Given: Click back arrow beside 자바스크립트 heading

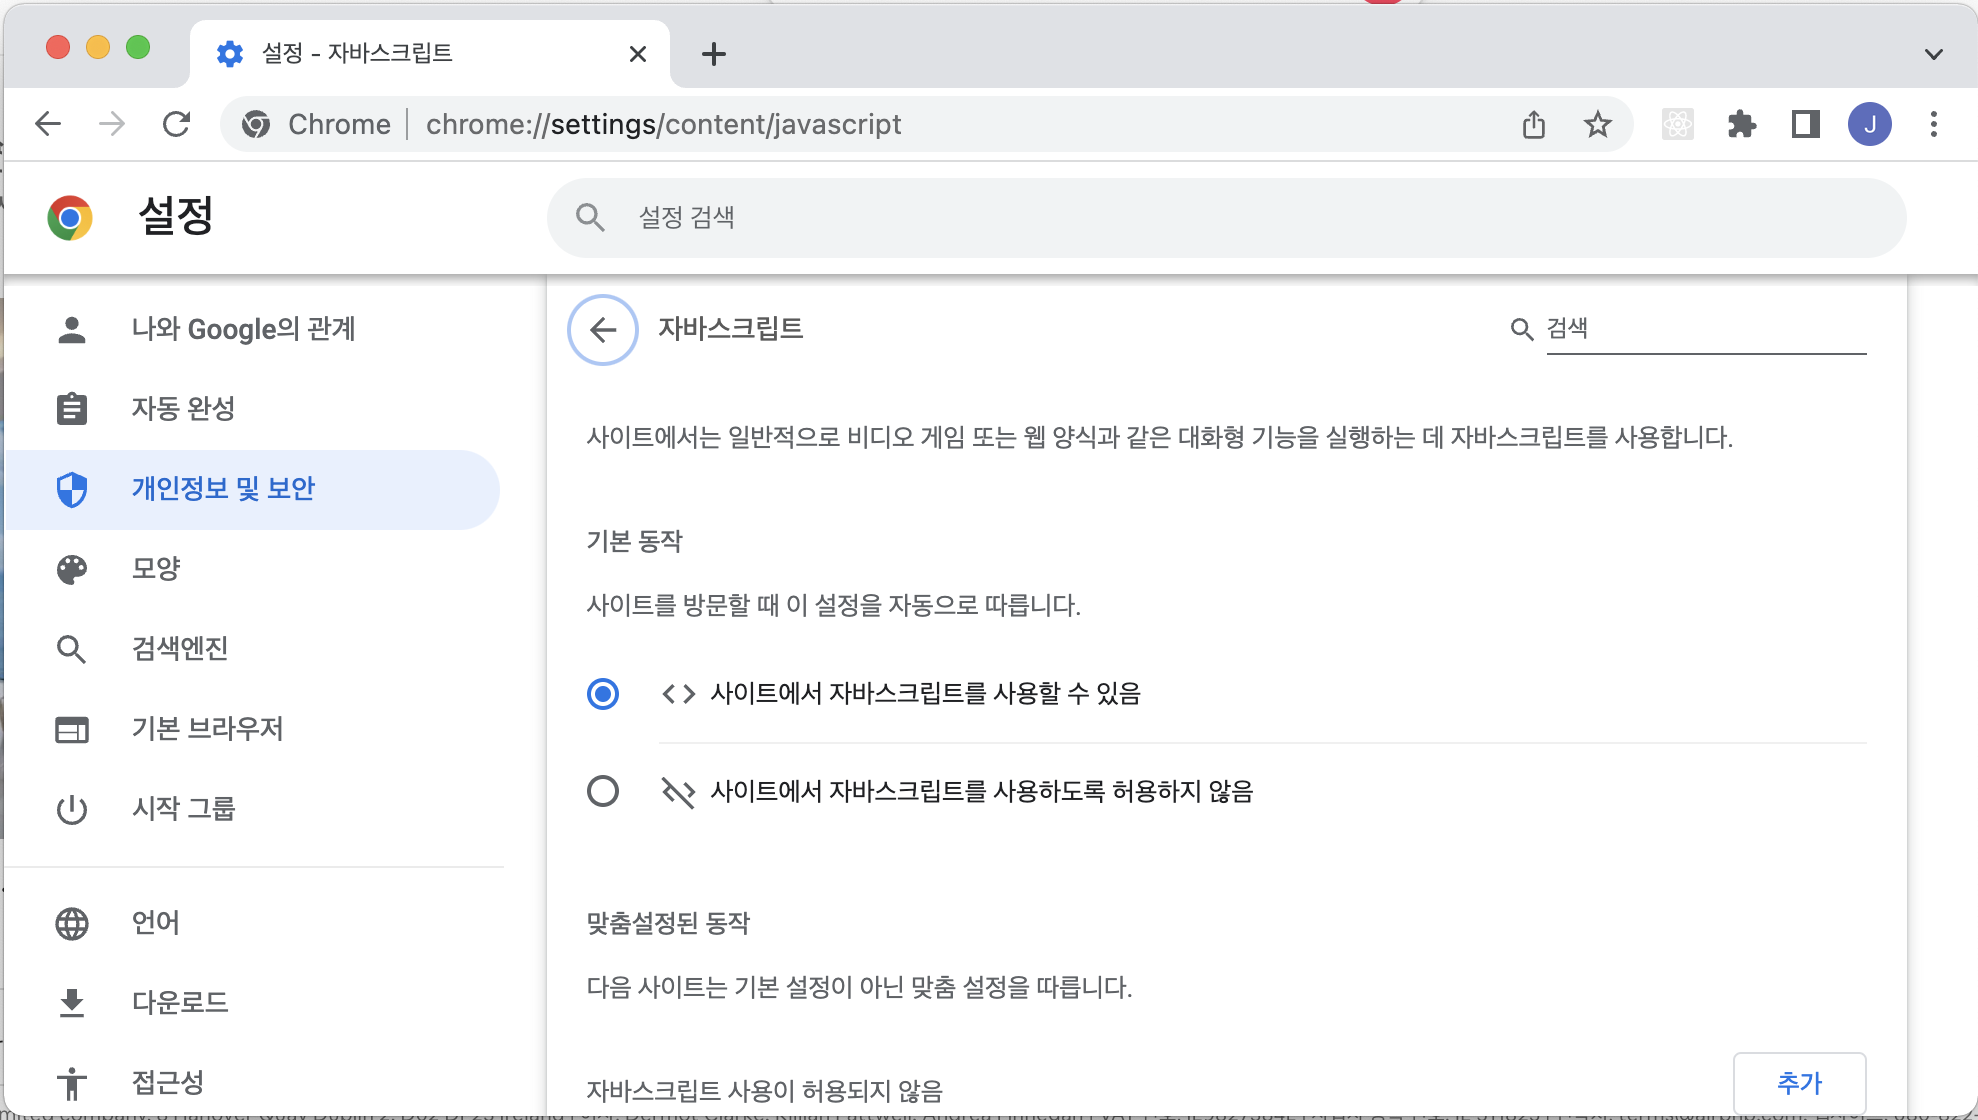Looking at the screenshot, I should coord(602,330).
